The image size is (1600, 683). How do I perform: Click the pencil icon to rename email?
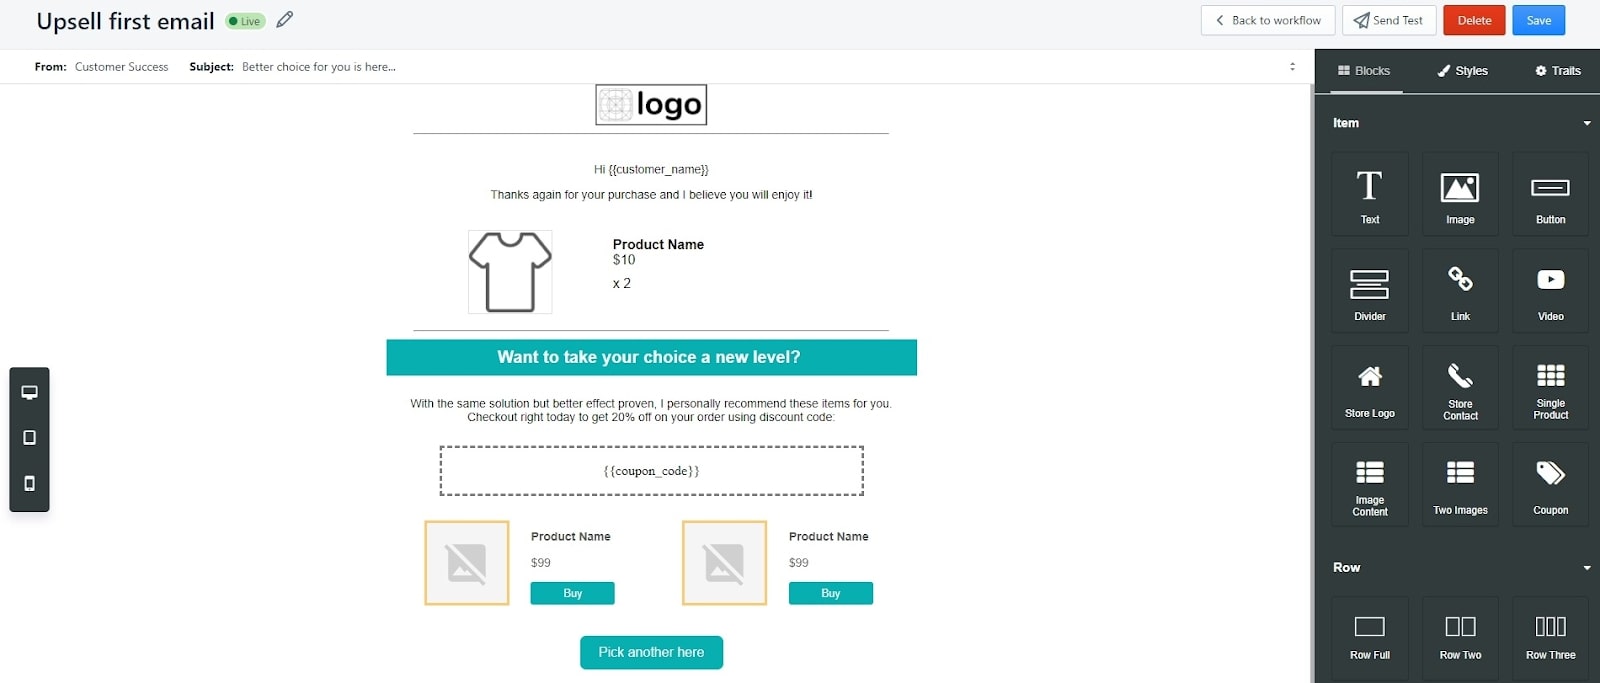click(285, 20)
